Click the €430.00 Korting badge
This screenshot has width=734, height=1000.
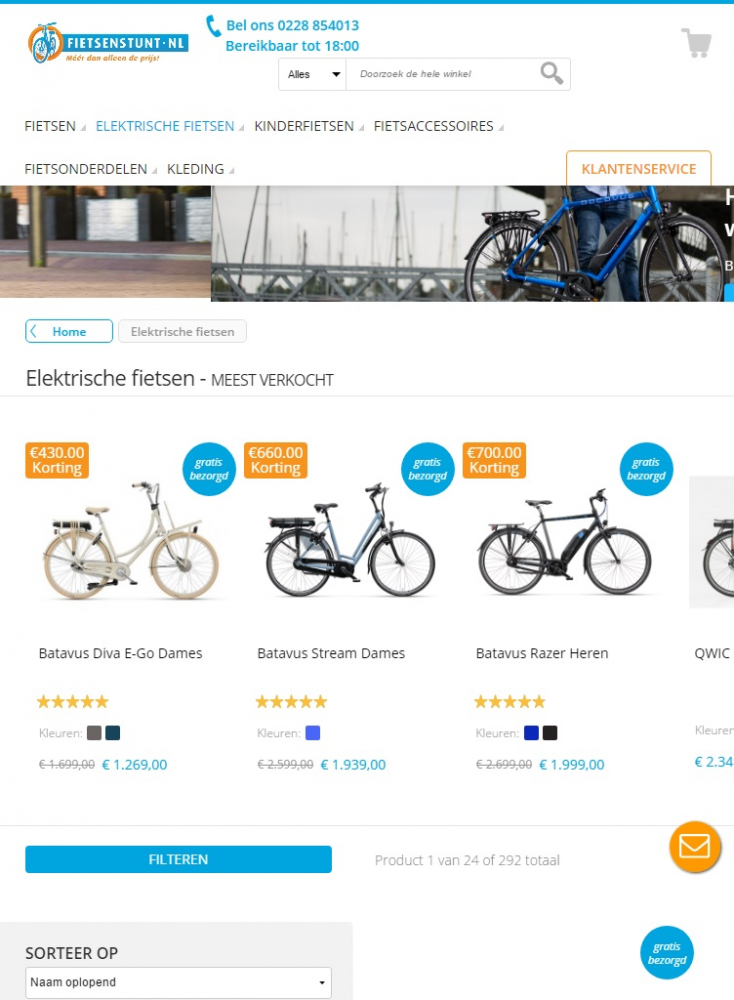[57, 460]
